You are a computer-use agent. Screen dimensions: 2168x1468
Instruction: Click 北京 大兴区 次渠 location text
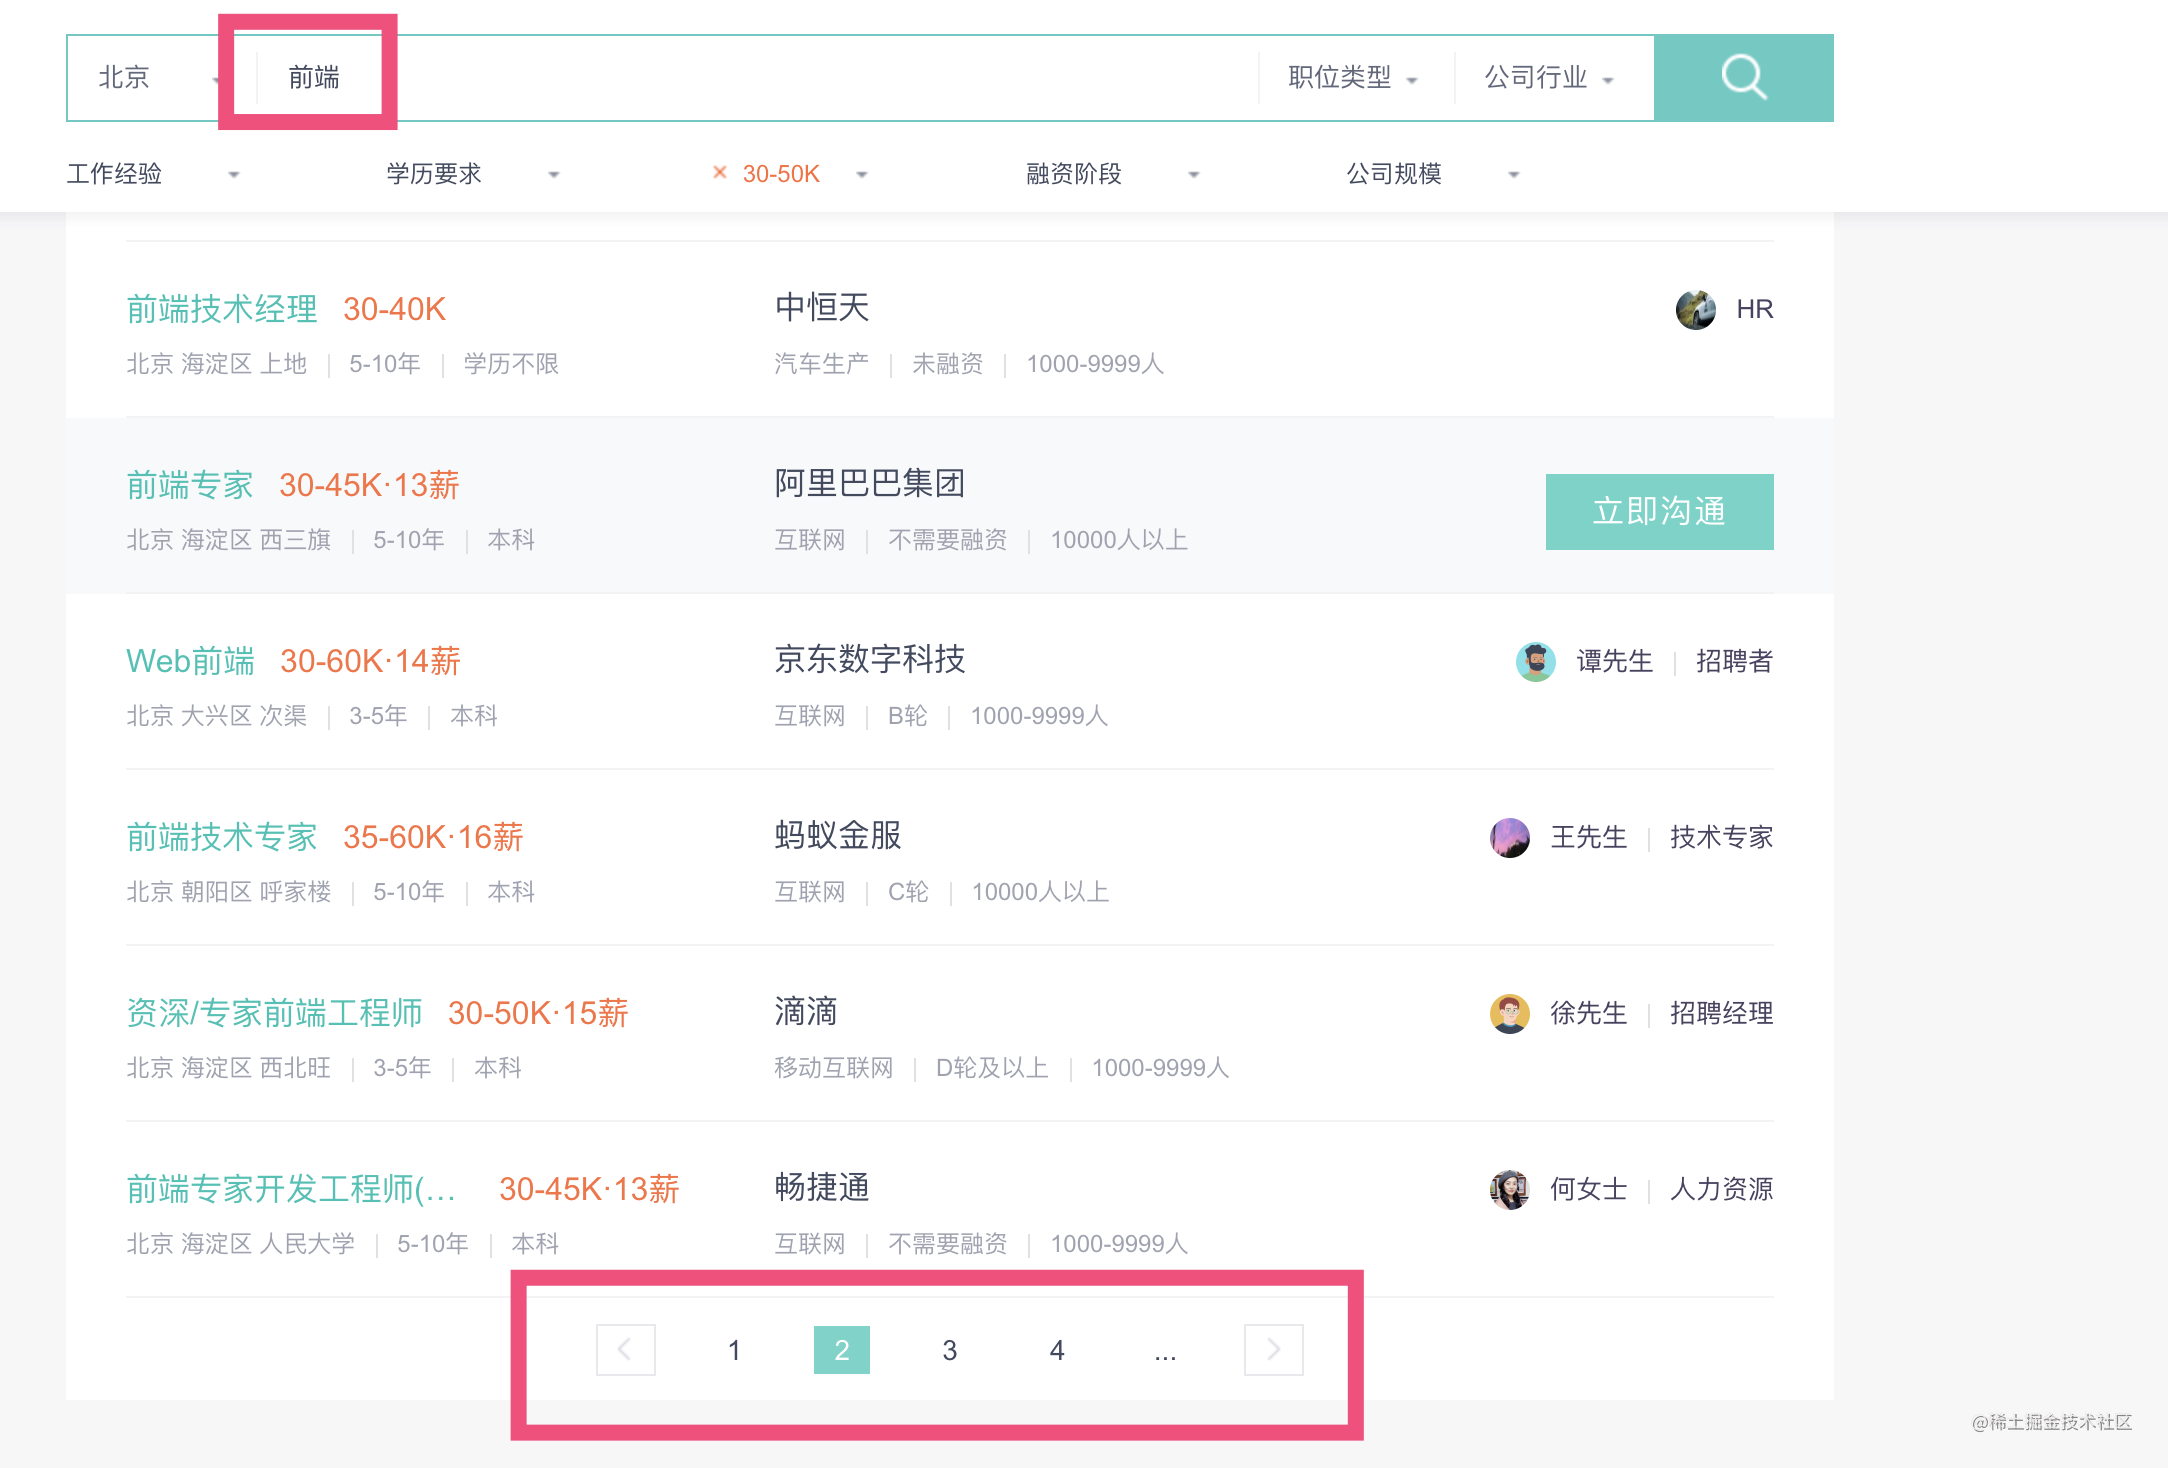(217, 716)
